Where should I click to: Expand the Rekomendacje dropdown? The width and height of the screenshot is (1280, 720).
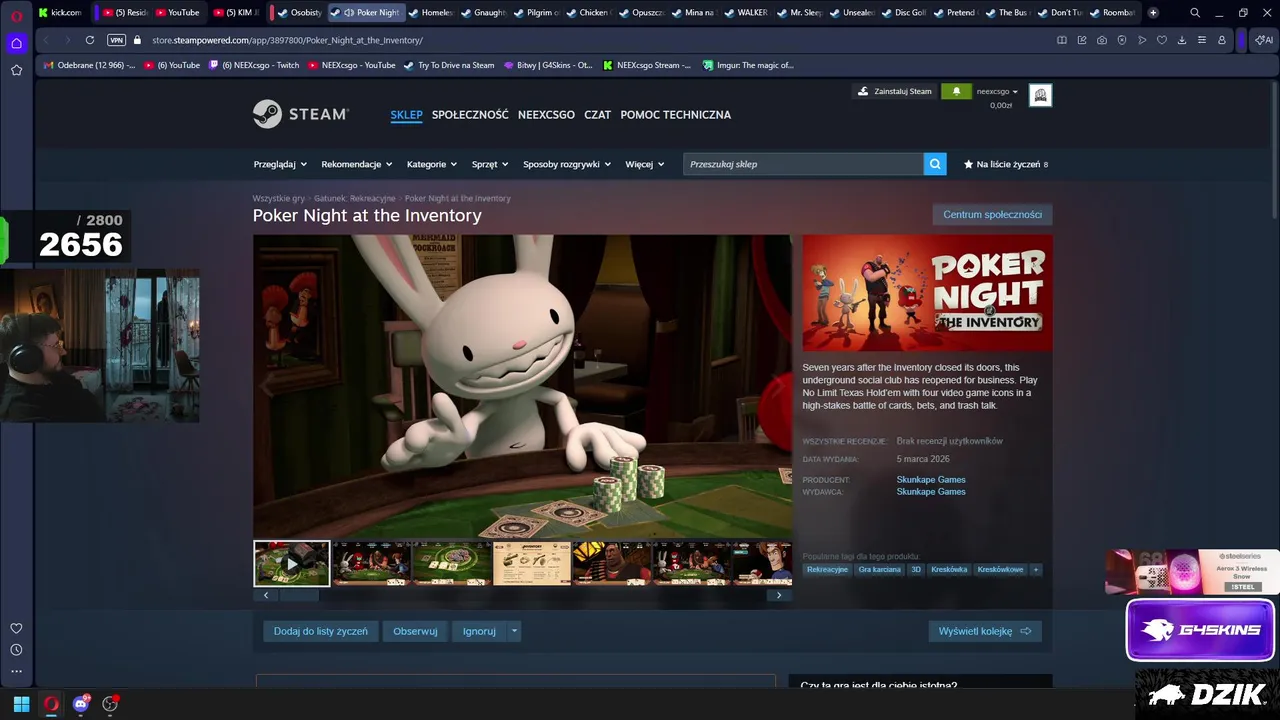click(356, 164)
